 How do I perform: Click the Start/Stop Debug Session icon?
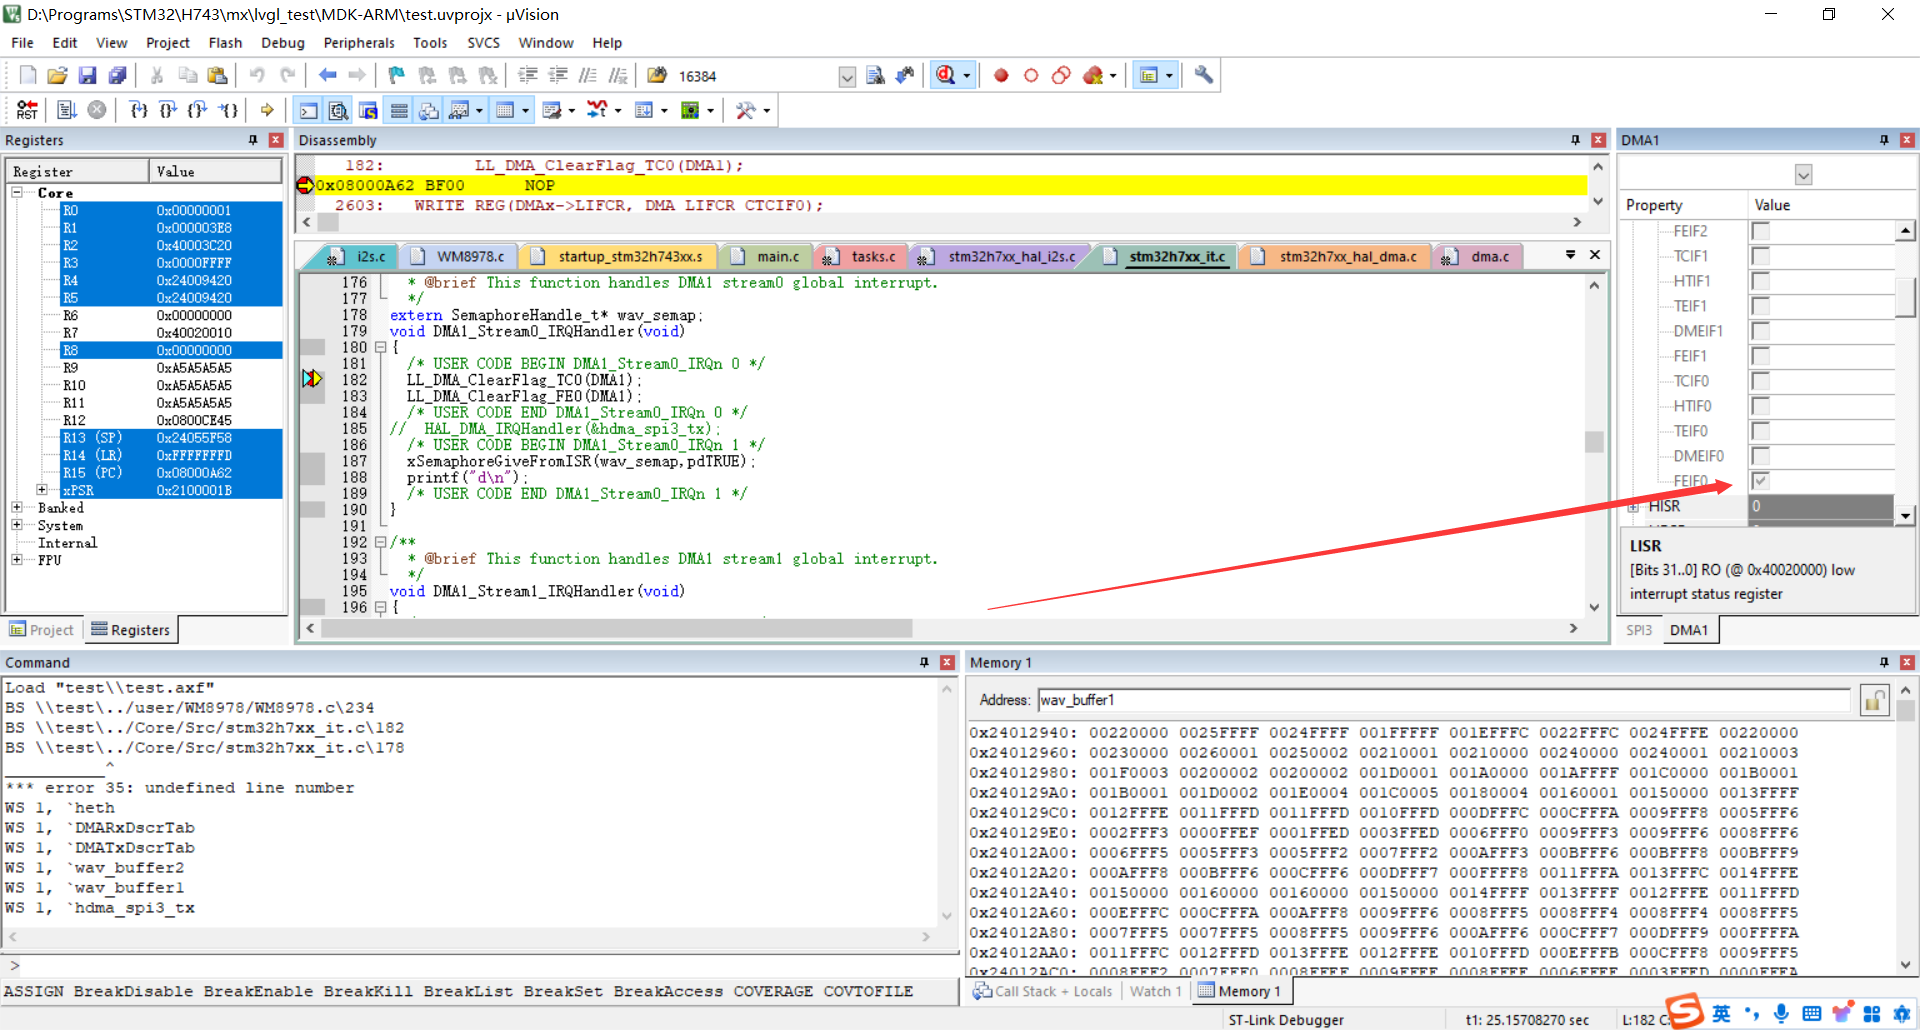(x=945, y=76)
